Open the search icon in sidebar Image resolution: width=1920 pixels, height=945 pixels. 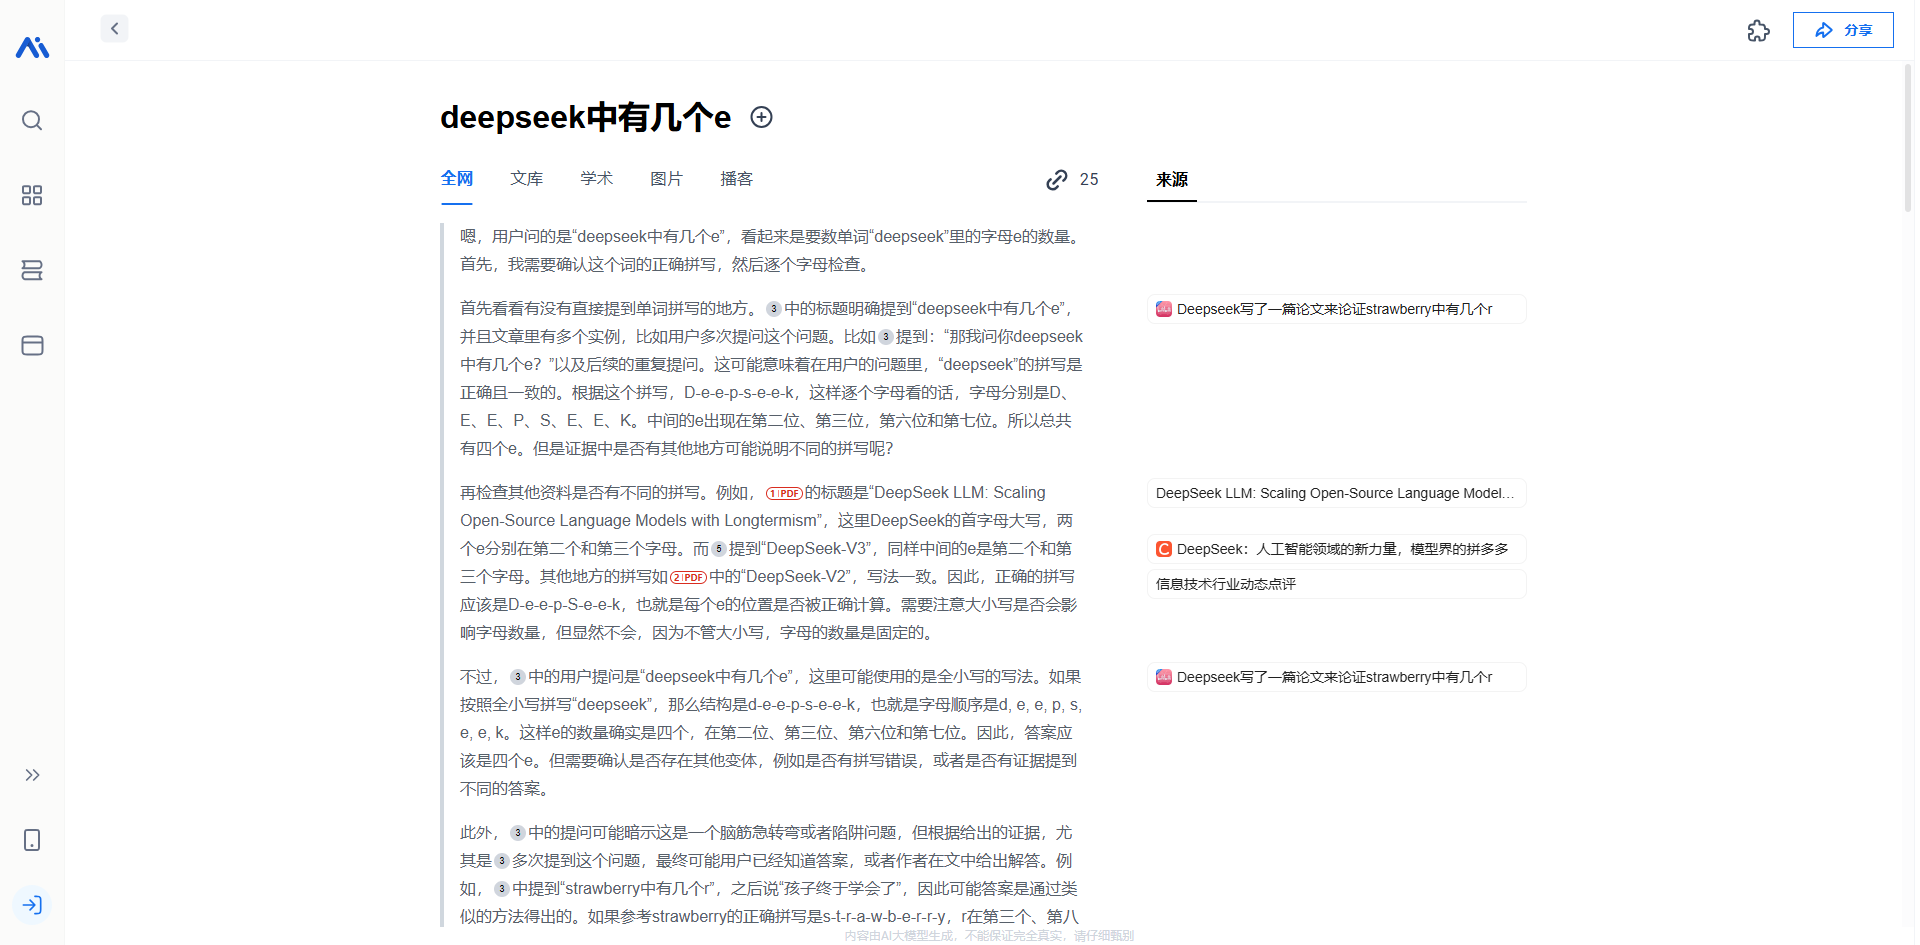(32, 120)
